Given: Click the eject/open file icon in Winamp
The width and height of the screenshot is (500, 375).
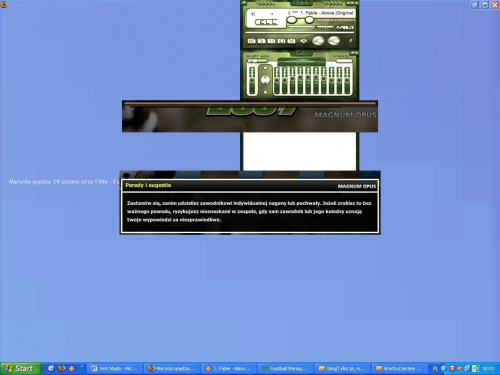Looking at the screenshot, I should [303, 41].
